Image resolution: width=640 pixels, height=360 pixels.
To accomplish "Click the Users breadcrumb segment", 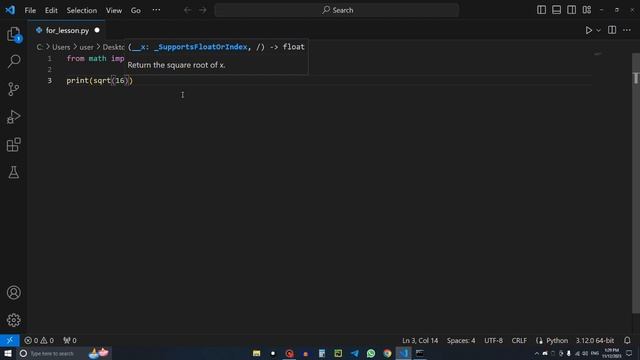I will pos(61,47).
